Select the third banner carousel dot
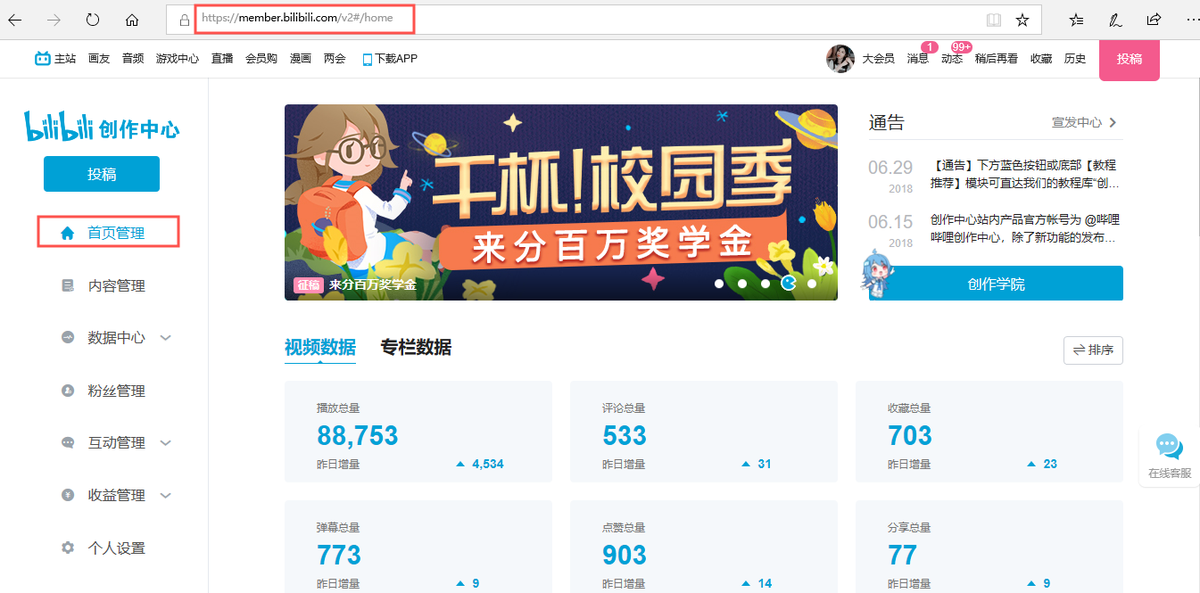Image resolution: width=1200 pixels, height=593 pixels. click(x=765, y=284)
